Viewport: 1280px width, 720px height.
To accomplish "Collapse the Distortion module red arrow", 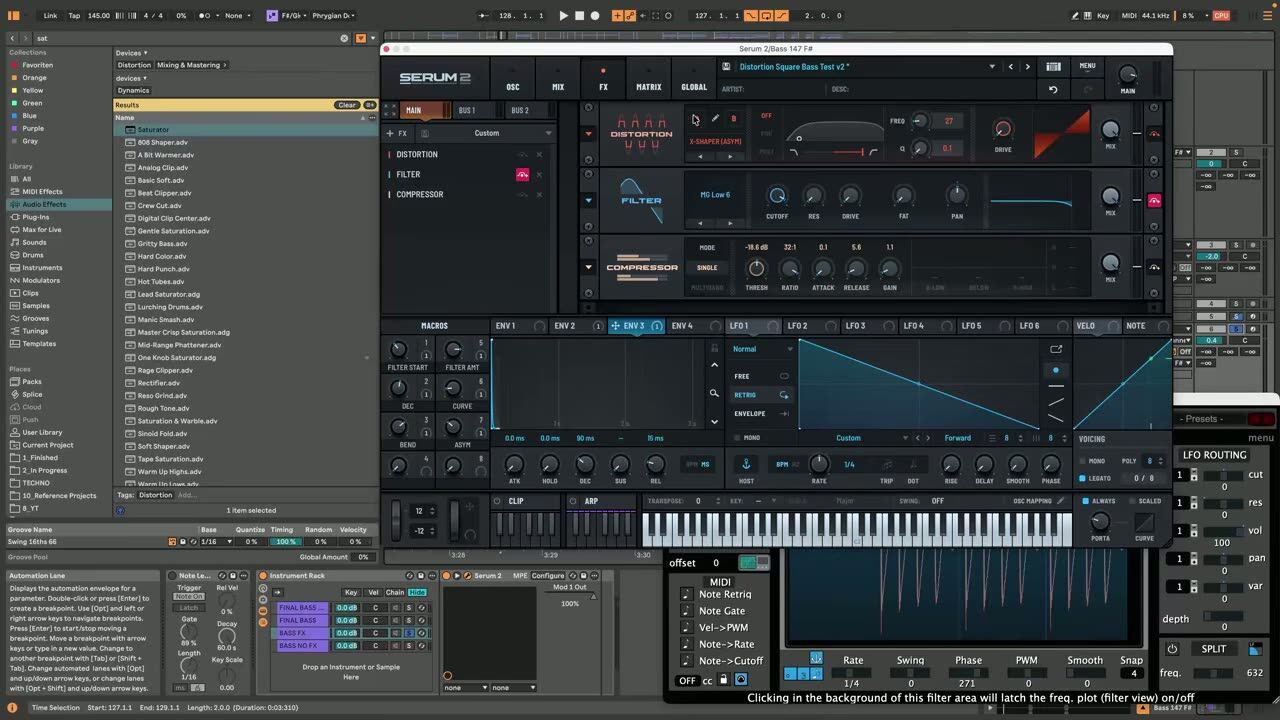I will pos(589,133).
